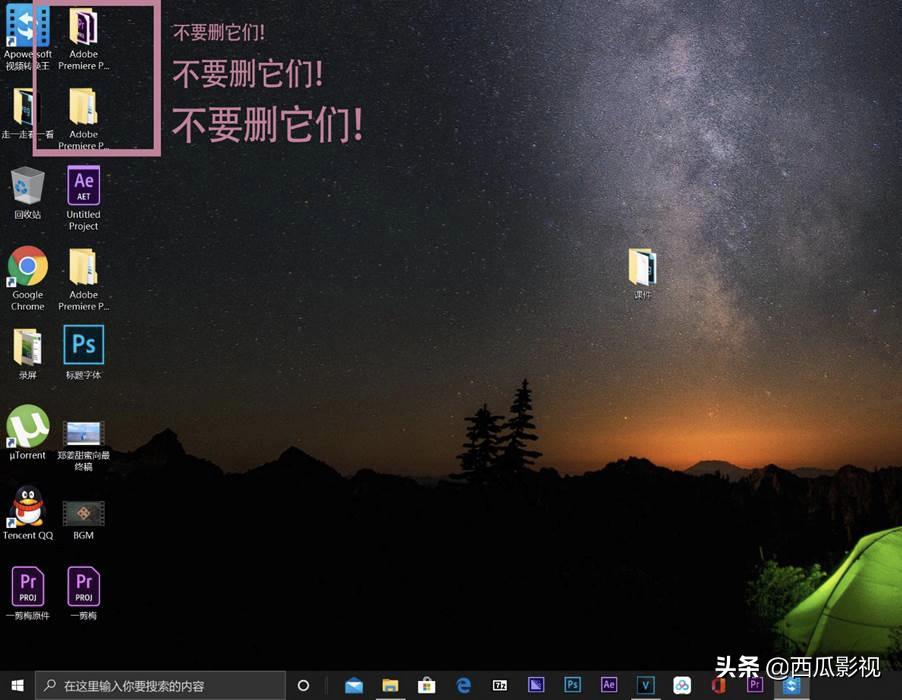
Task: Open Microsoft Edge from the taskbar
Action: click(x=462, y=685)
